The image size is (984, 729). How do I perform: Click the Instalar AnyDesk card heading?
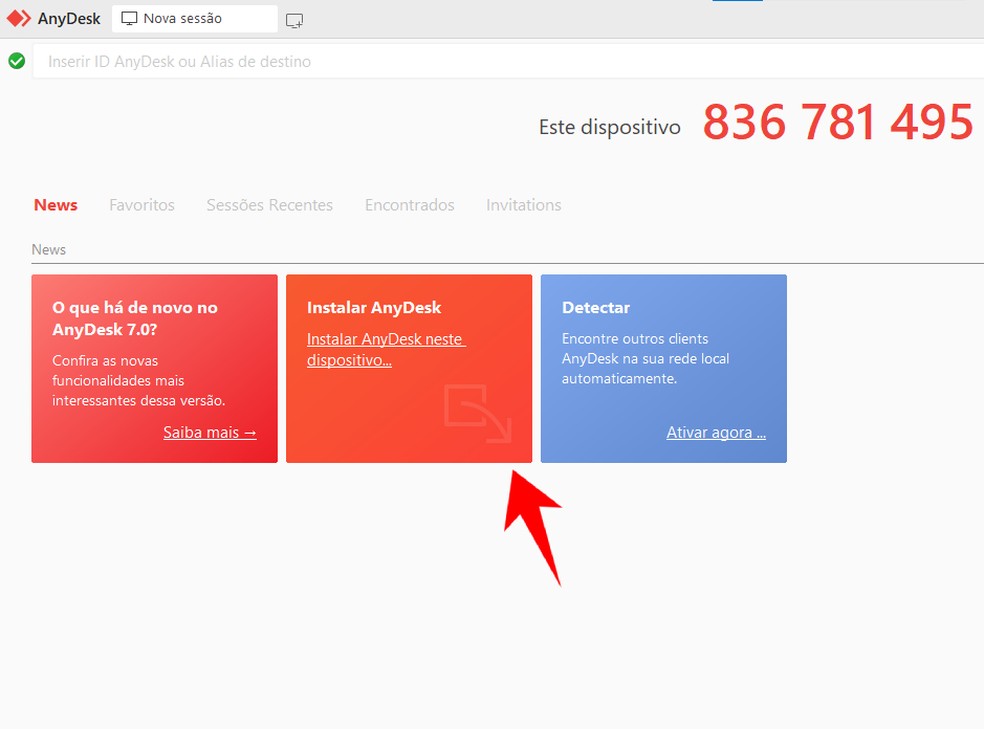372,307
